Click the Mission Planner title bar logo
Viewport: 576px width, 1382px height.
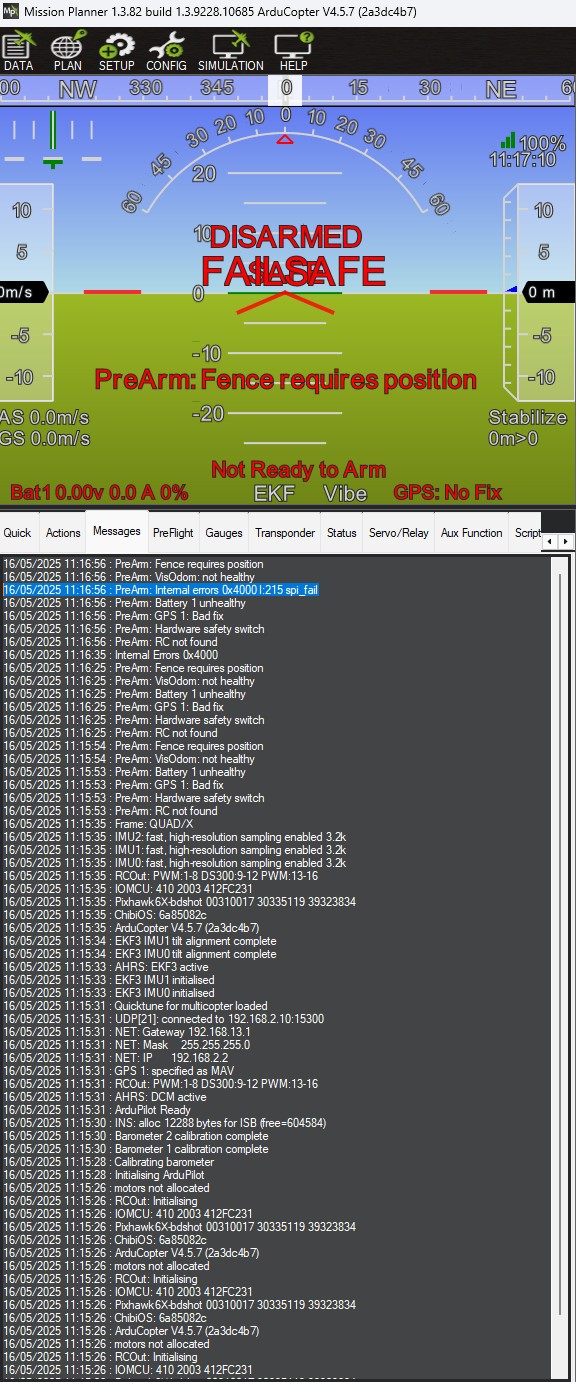click(x=11, y=12)
